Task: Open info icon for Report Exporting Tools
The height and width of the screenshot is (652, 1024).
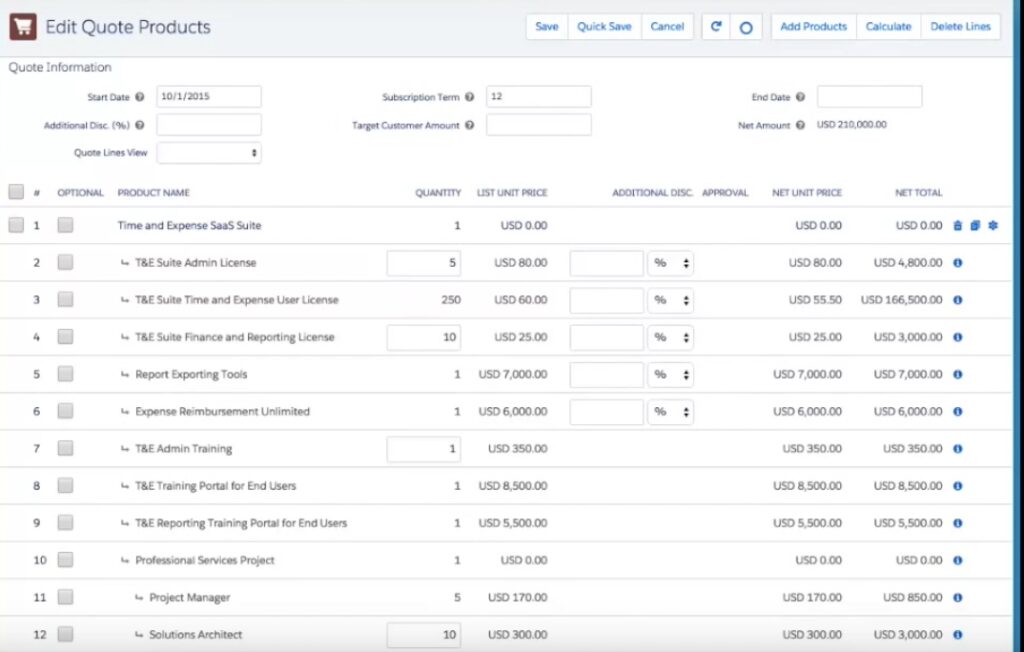Action: [x=957, y=374]
